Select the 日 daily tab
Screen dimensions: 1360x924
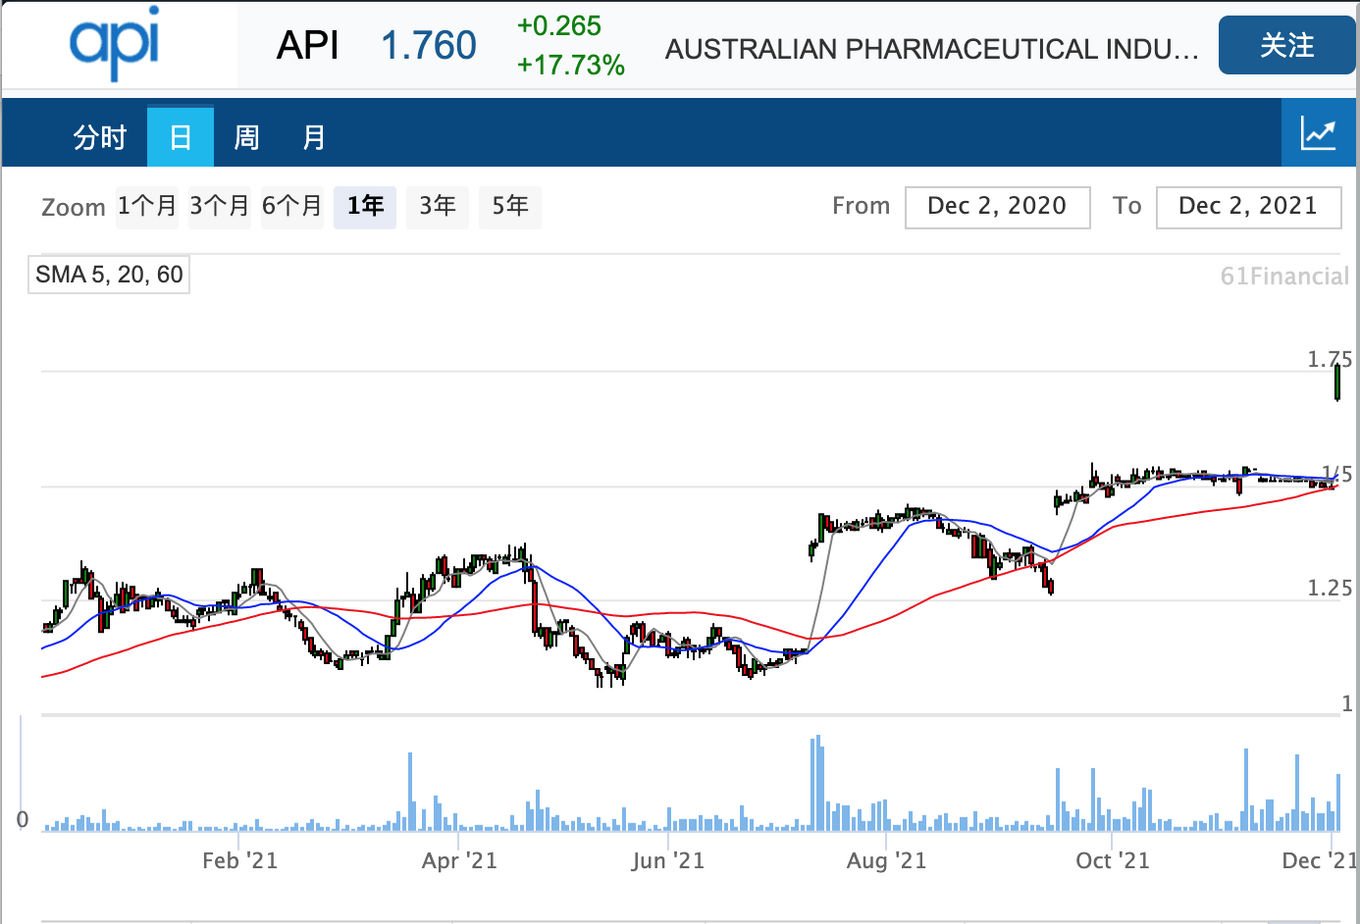pyautogui.click(x=180, y=137)
